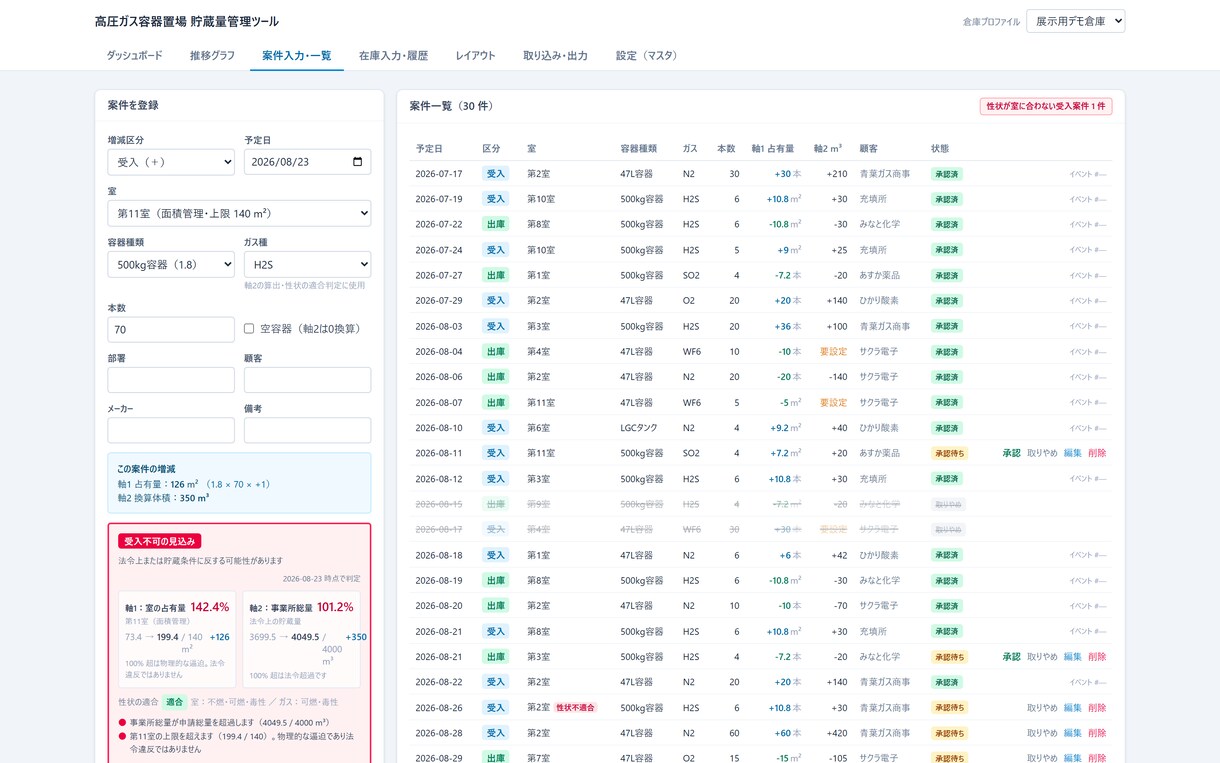This screenshot has width=1220, height=763.
Task: Click the 状態 column header
Action: pos(940,148)
